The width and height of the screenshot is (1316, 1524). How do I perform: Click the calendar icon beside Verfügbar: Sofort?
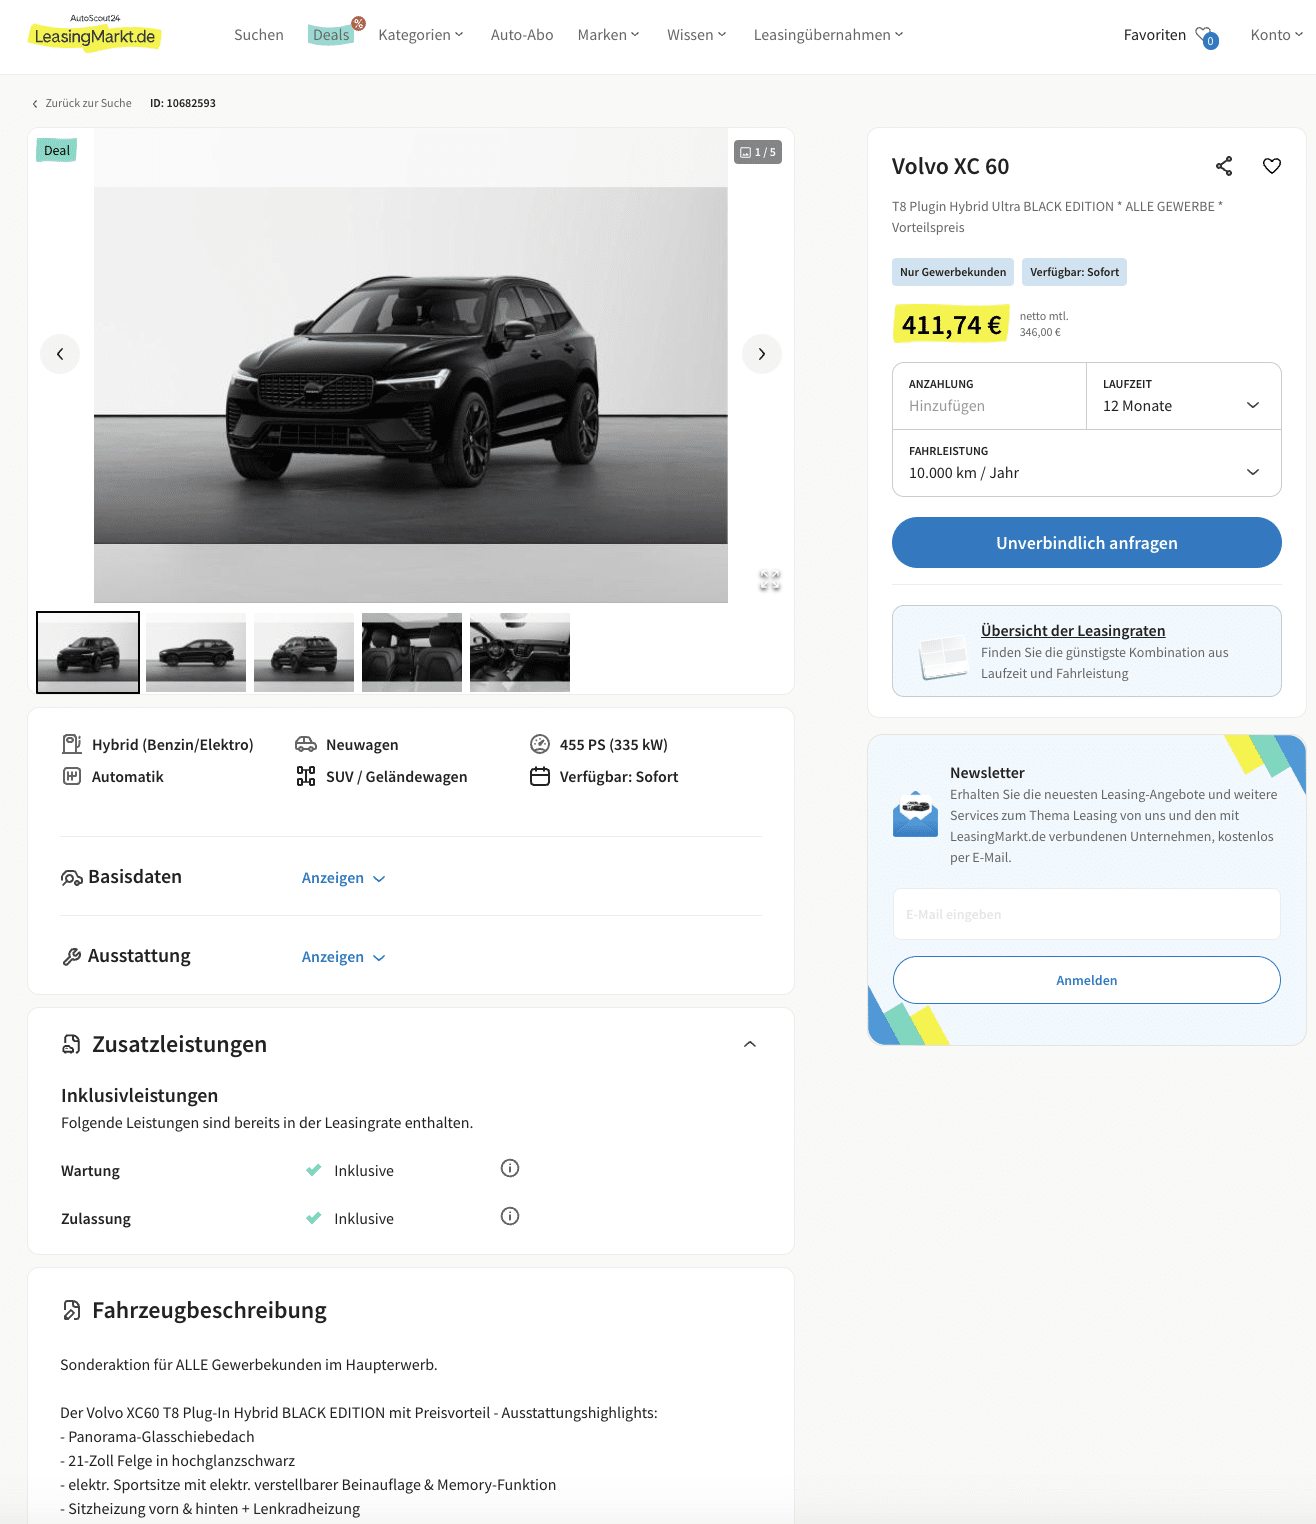pyautogui.click(x=540, y=776)
